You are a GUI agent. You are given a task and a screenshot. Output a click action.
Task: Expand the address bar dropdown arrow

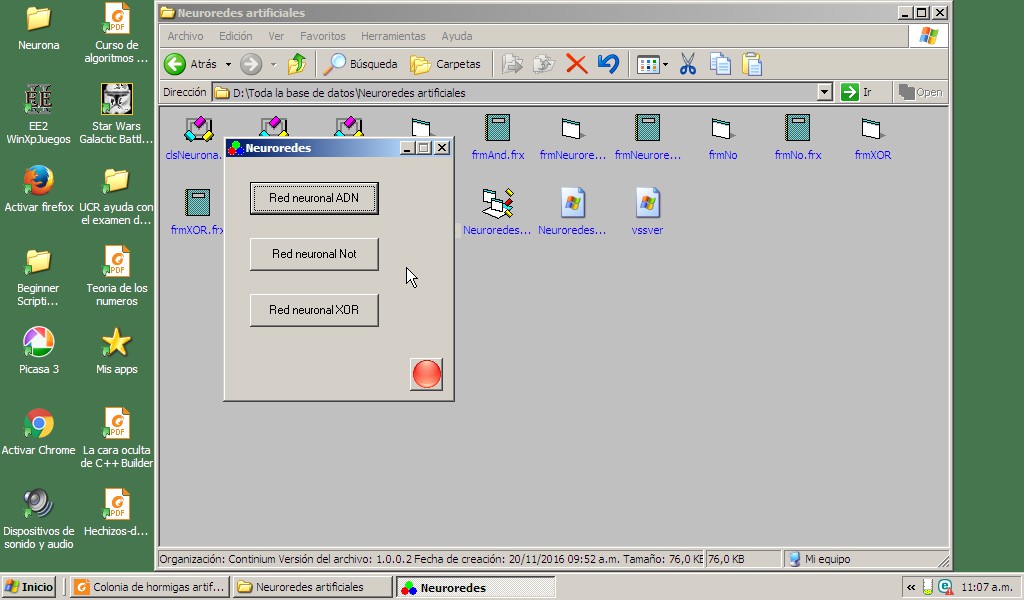pyautogui.click(x=824, y=92)
